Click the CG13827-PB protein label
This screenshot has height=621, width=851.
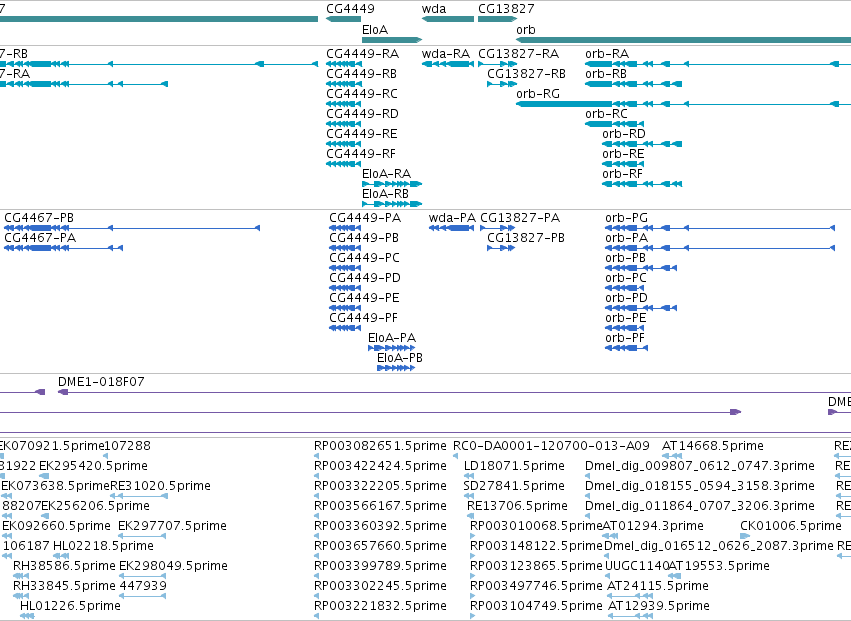coord(526,238)
